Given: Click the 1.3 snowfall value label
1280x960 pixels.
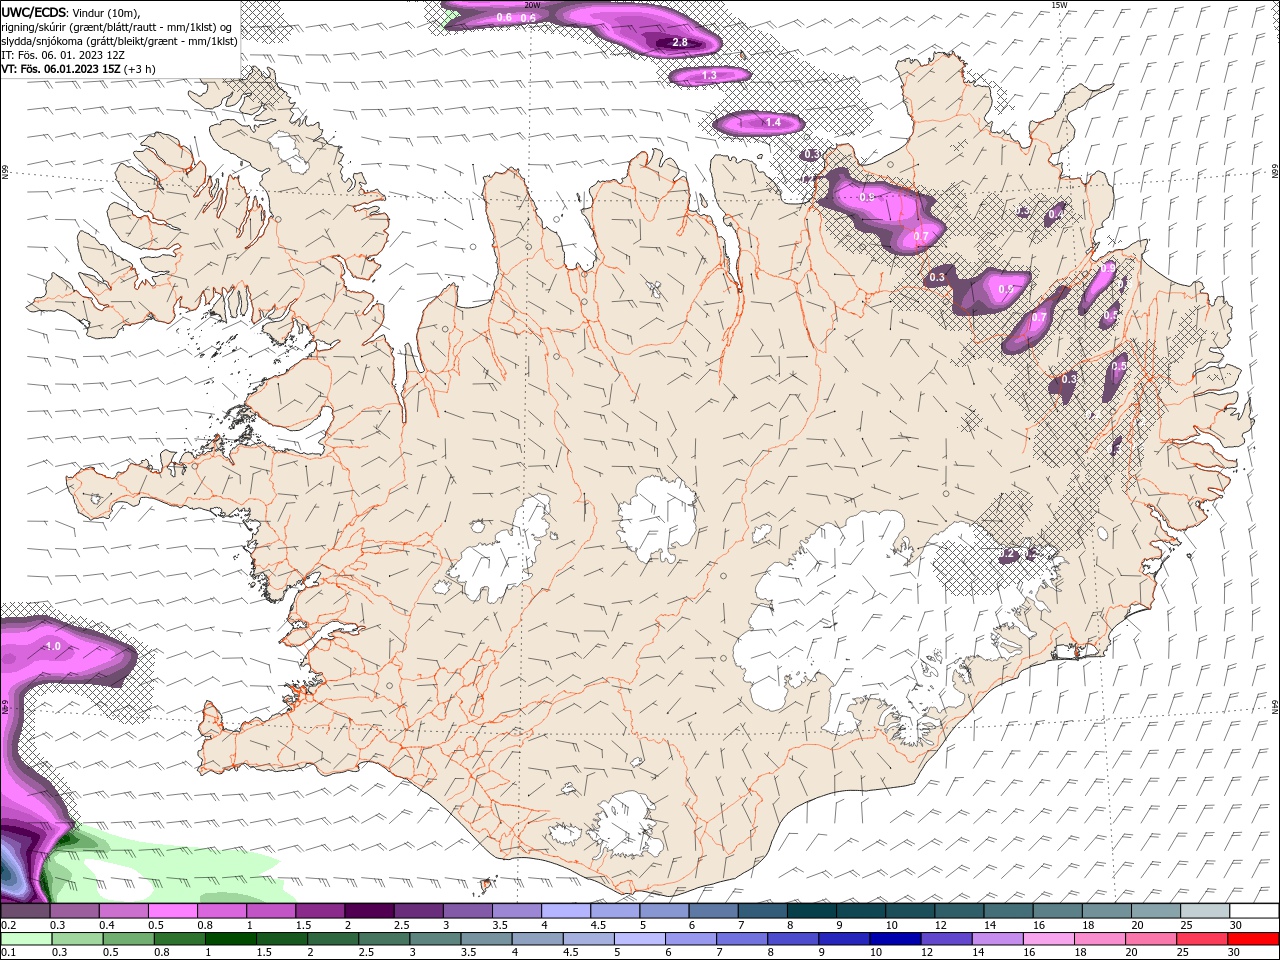Looking at the screenshot, I should click(709, 76).
